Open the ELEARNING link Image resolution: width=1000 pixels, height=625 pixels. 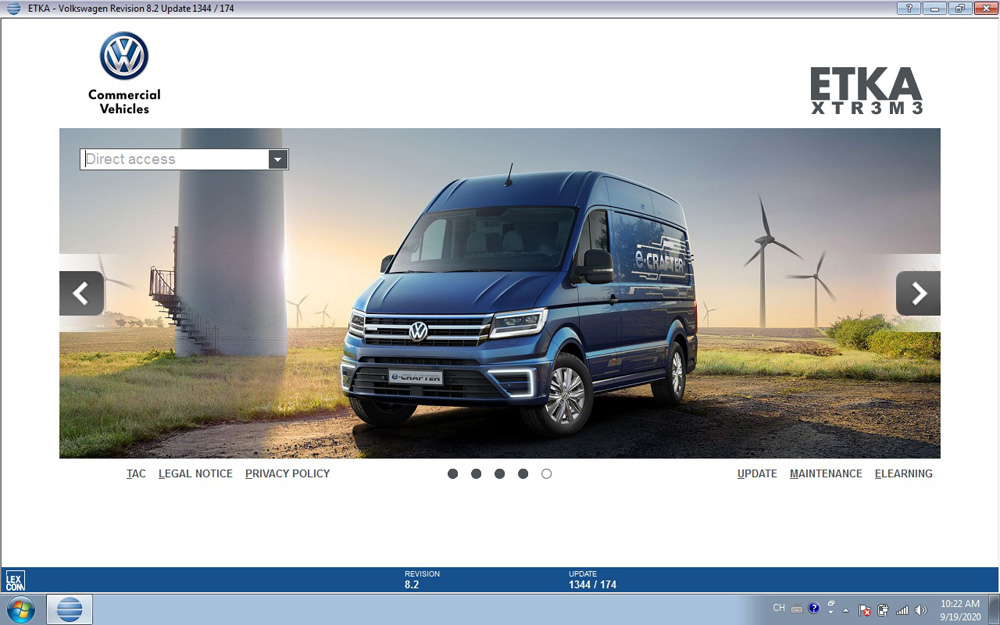tap(904, 474)
